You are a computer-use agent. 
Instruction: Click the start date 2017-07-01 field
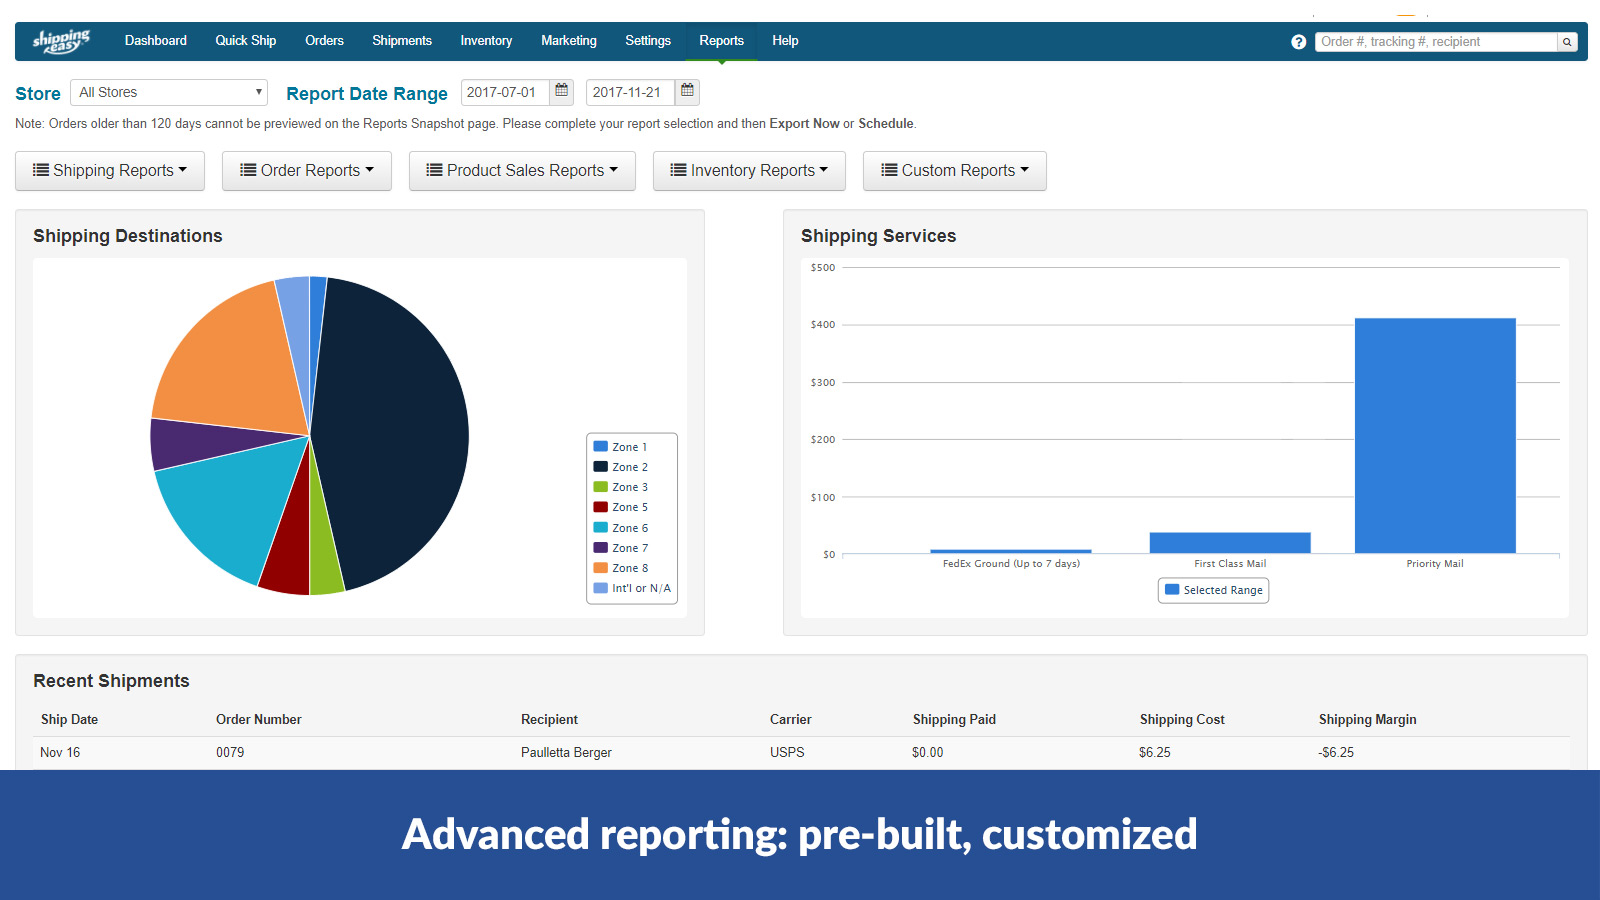pyautogui.click(x=505, y=92)
